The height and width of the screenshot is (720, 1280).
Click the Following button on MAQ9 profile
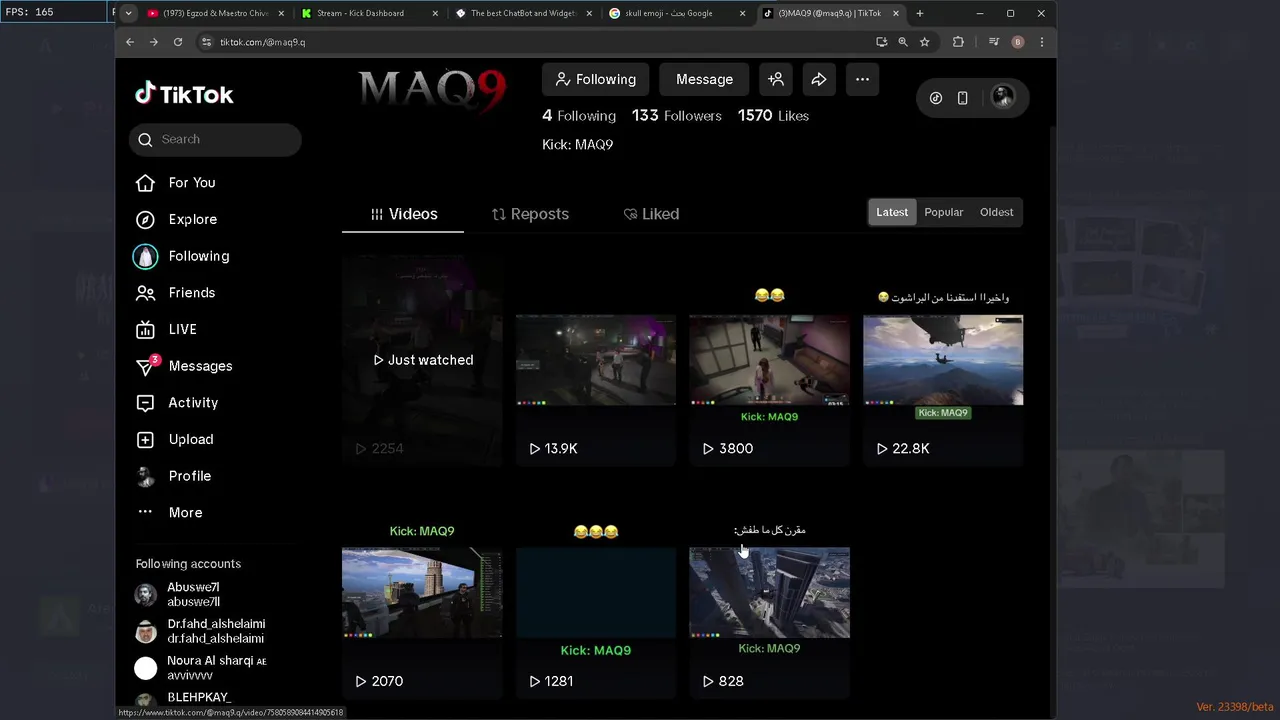(595, 79)
